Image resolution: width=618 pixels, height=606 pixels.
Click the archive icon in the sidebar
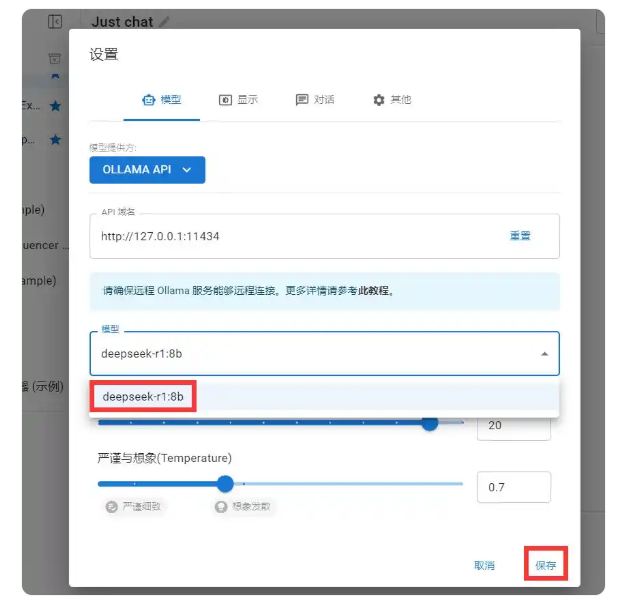[54, 59]
